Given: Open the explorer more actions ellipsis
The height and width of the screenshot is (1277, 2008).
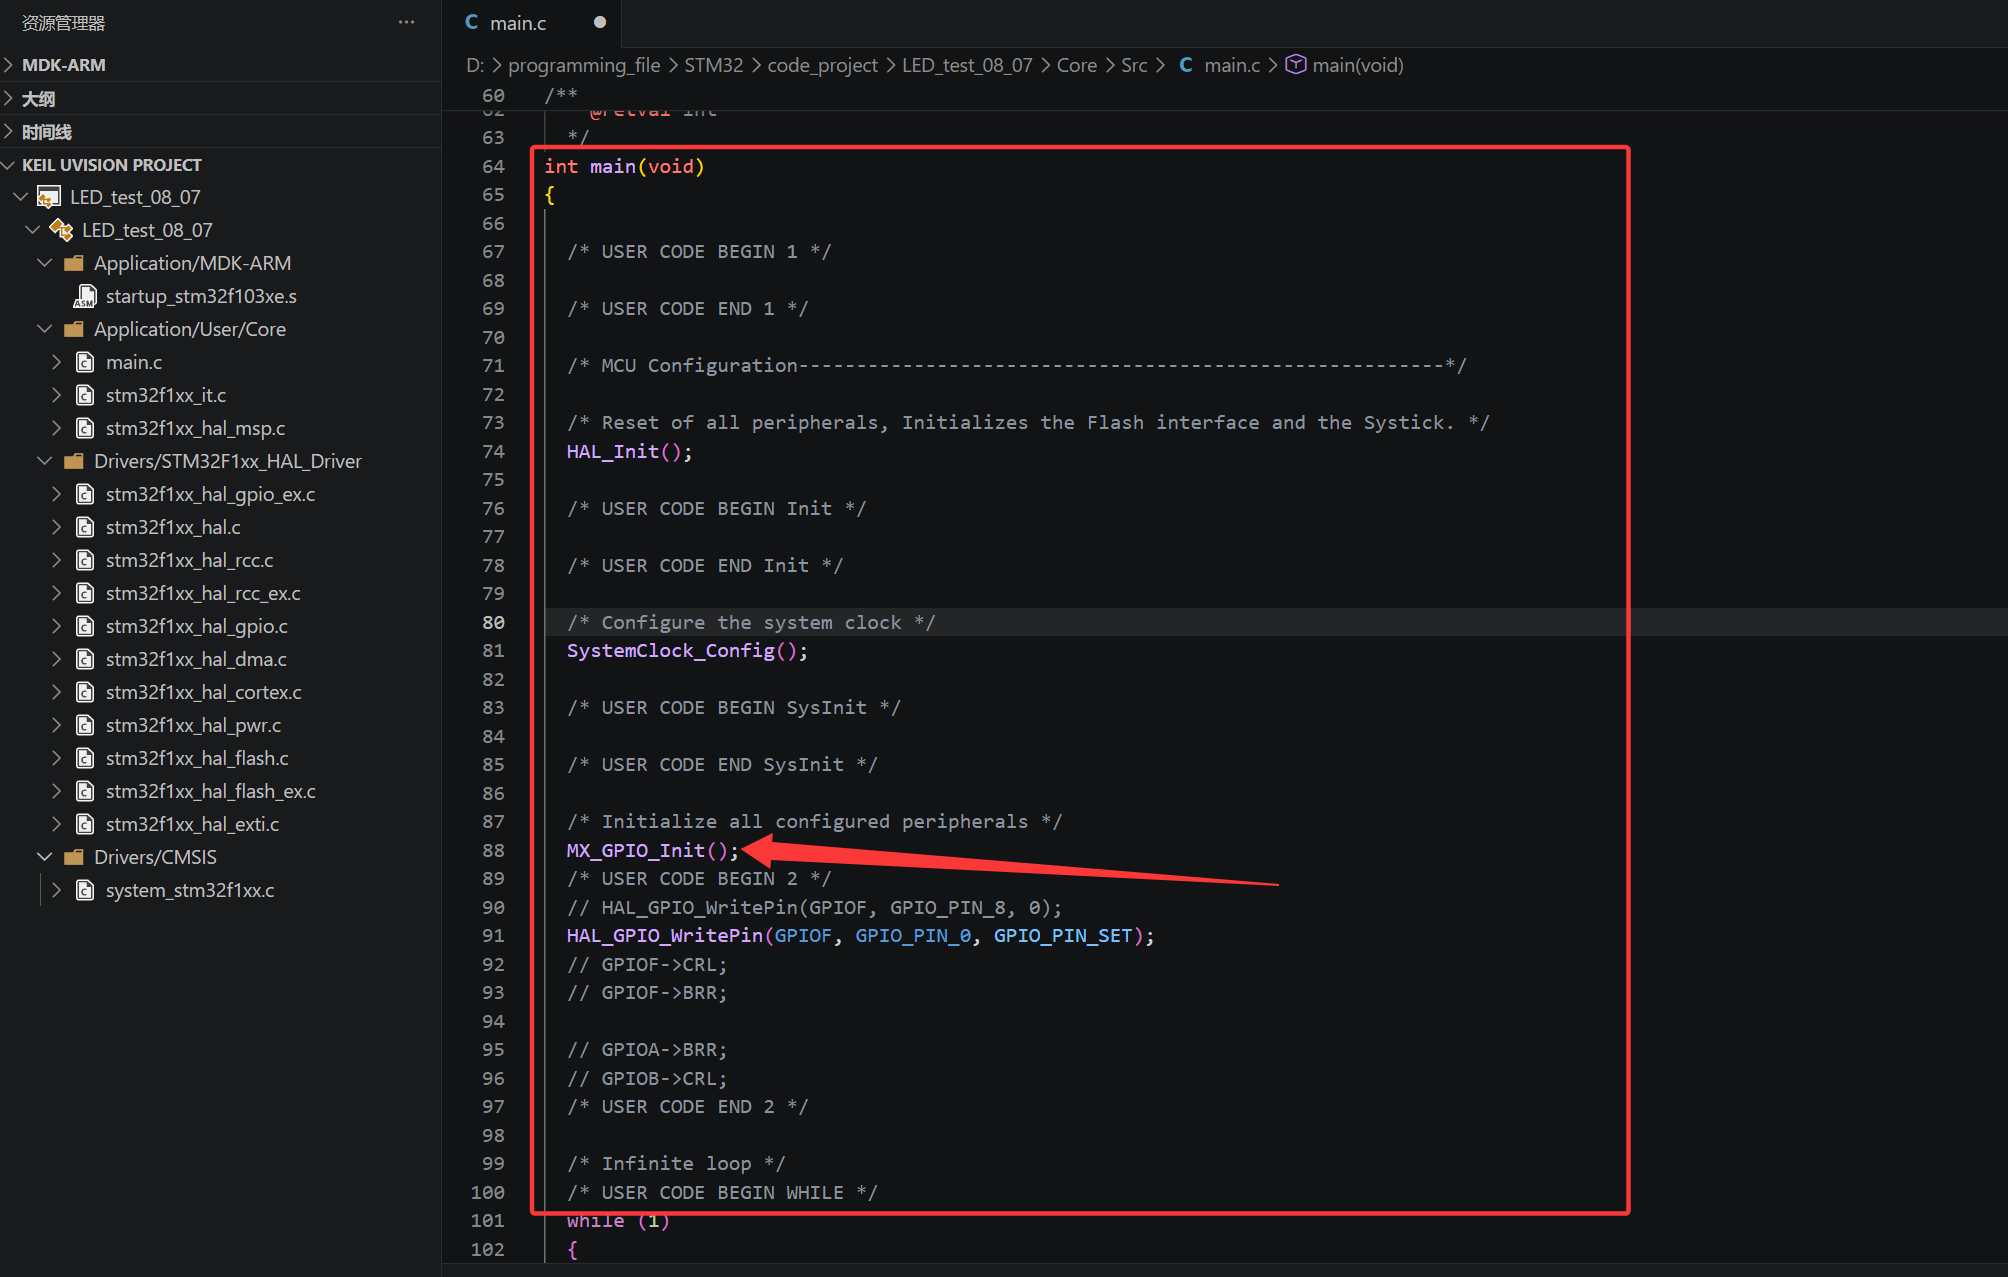Looking at the screenshot, I should pyautogui.click(x=406, y=22).
